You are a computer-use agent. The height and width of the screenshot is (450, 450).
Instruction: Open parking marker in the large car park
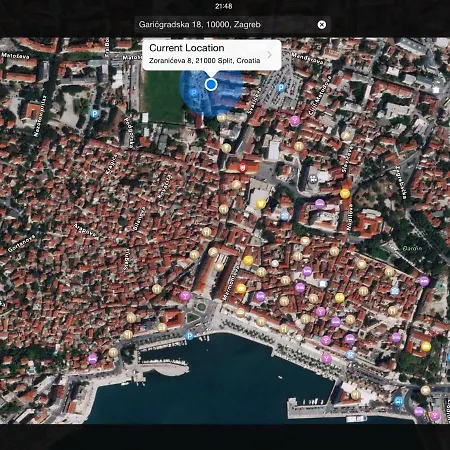click(x=281, y=88)
